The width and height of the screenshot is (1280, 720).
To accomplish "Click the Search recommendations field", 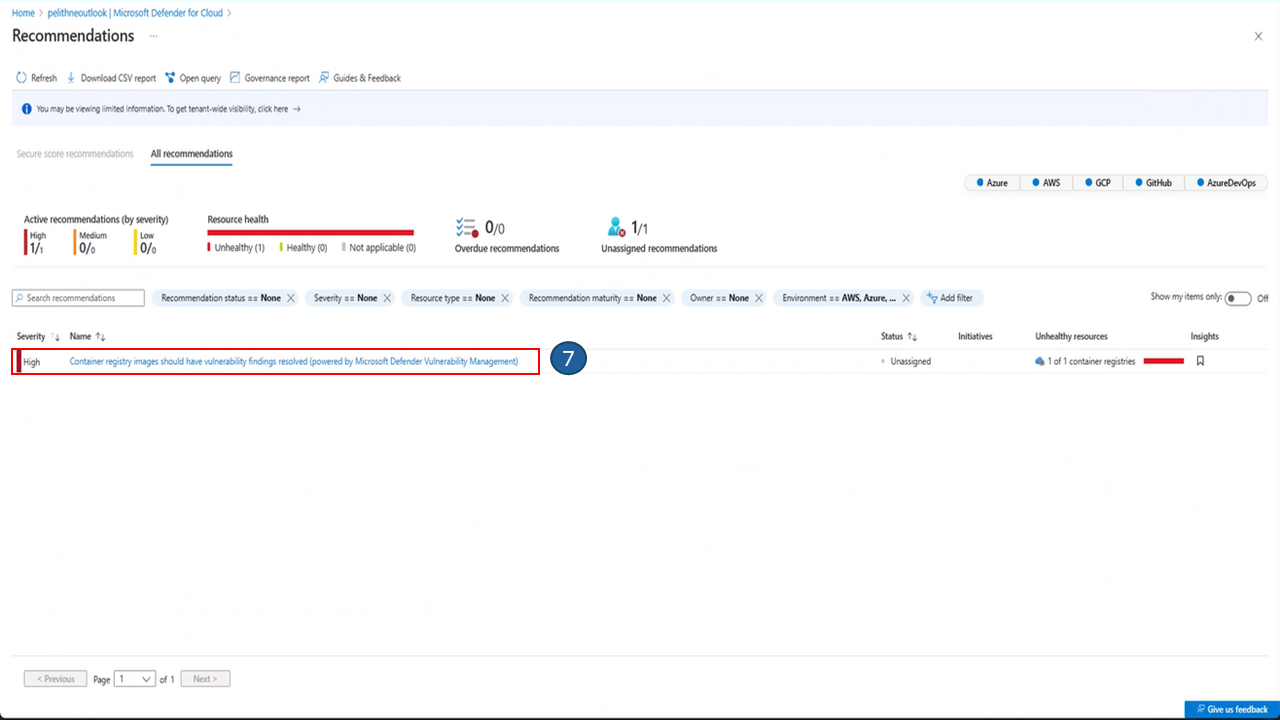I will 78,298.
